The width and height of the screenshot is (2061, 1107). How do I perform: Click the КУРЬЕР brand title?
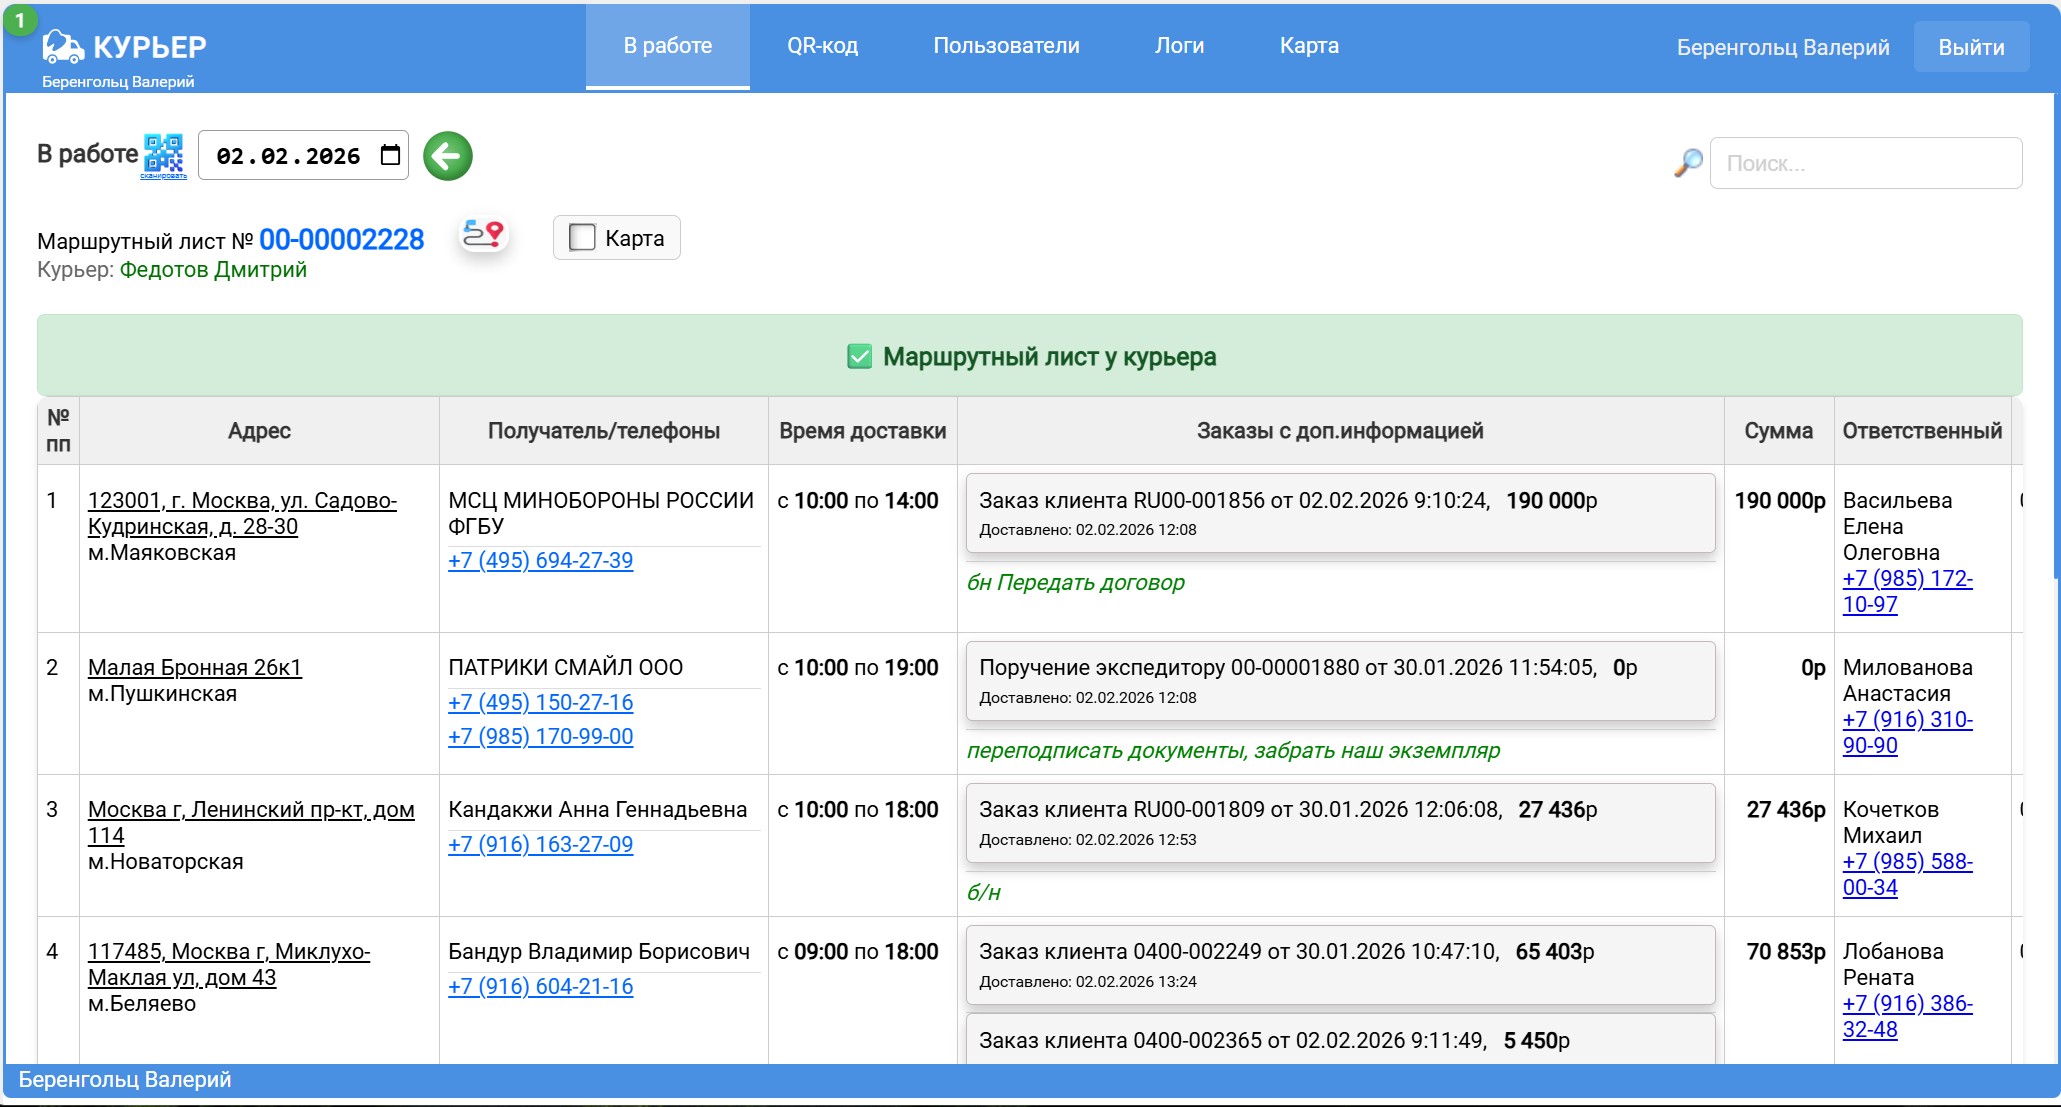coord(149,46)
